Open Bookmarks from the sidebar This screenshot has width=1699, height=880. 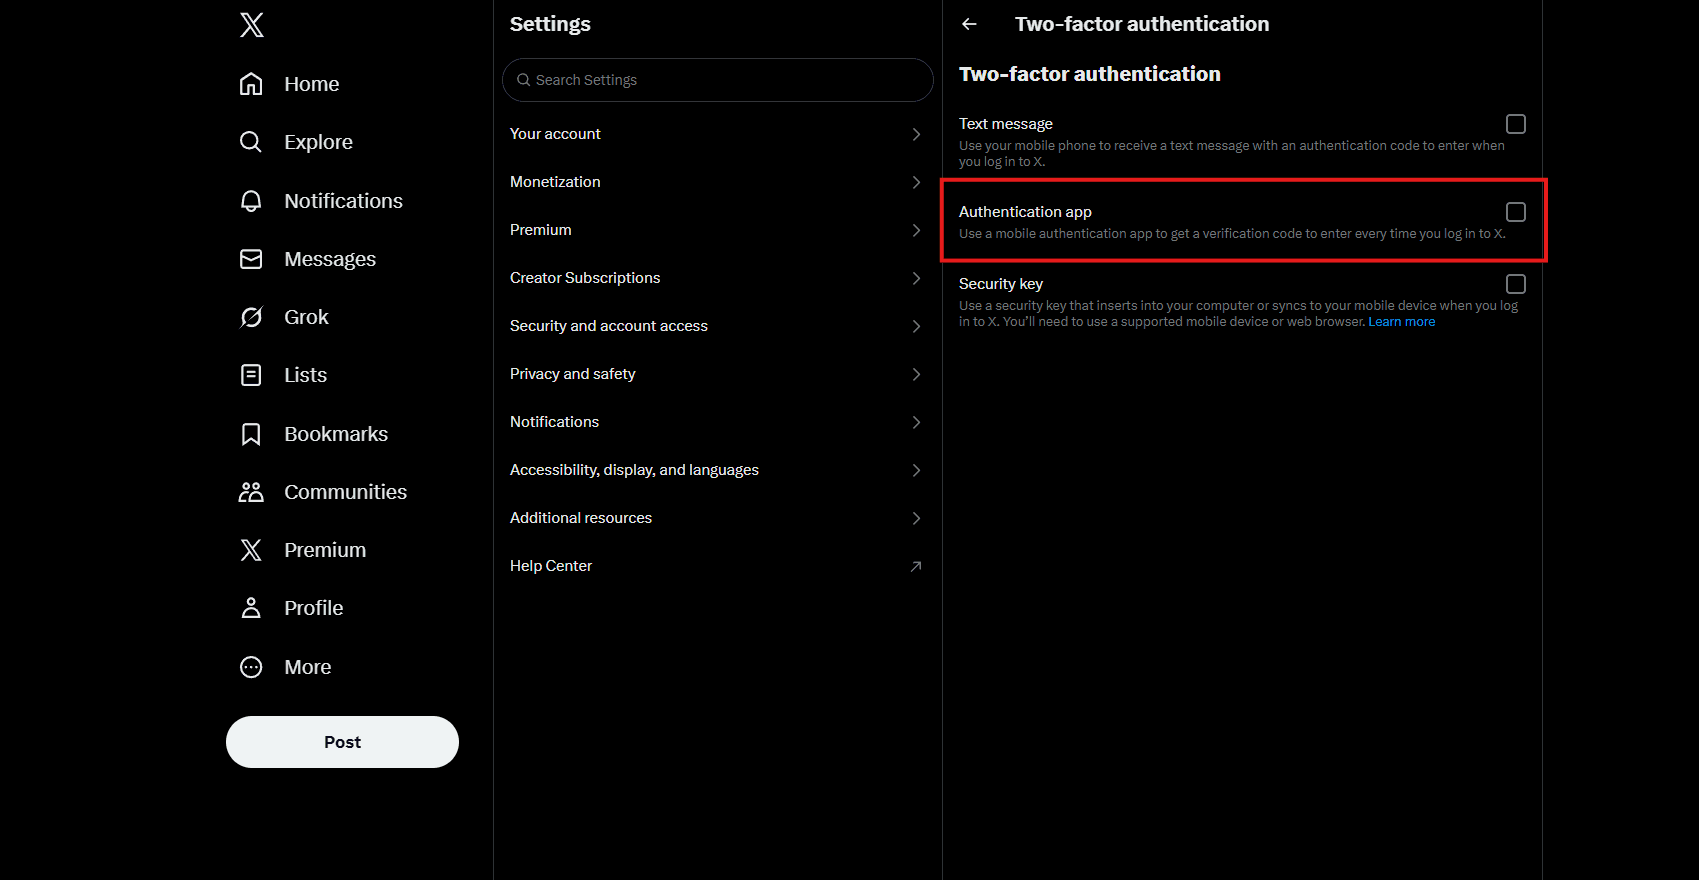tap(336, 433)
